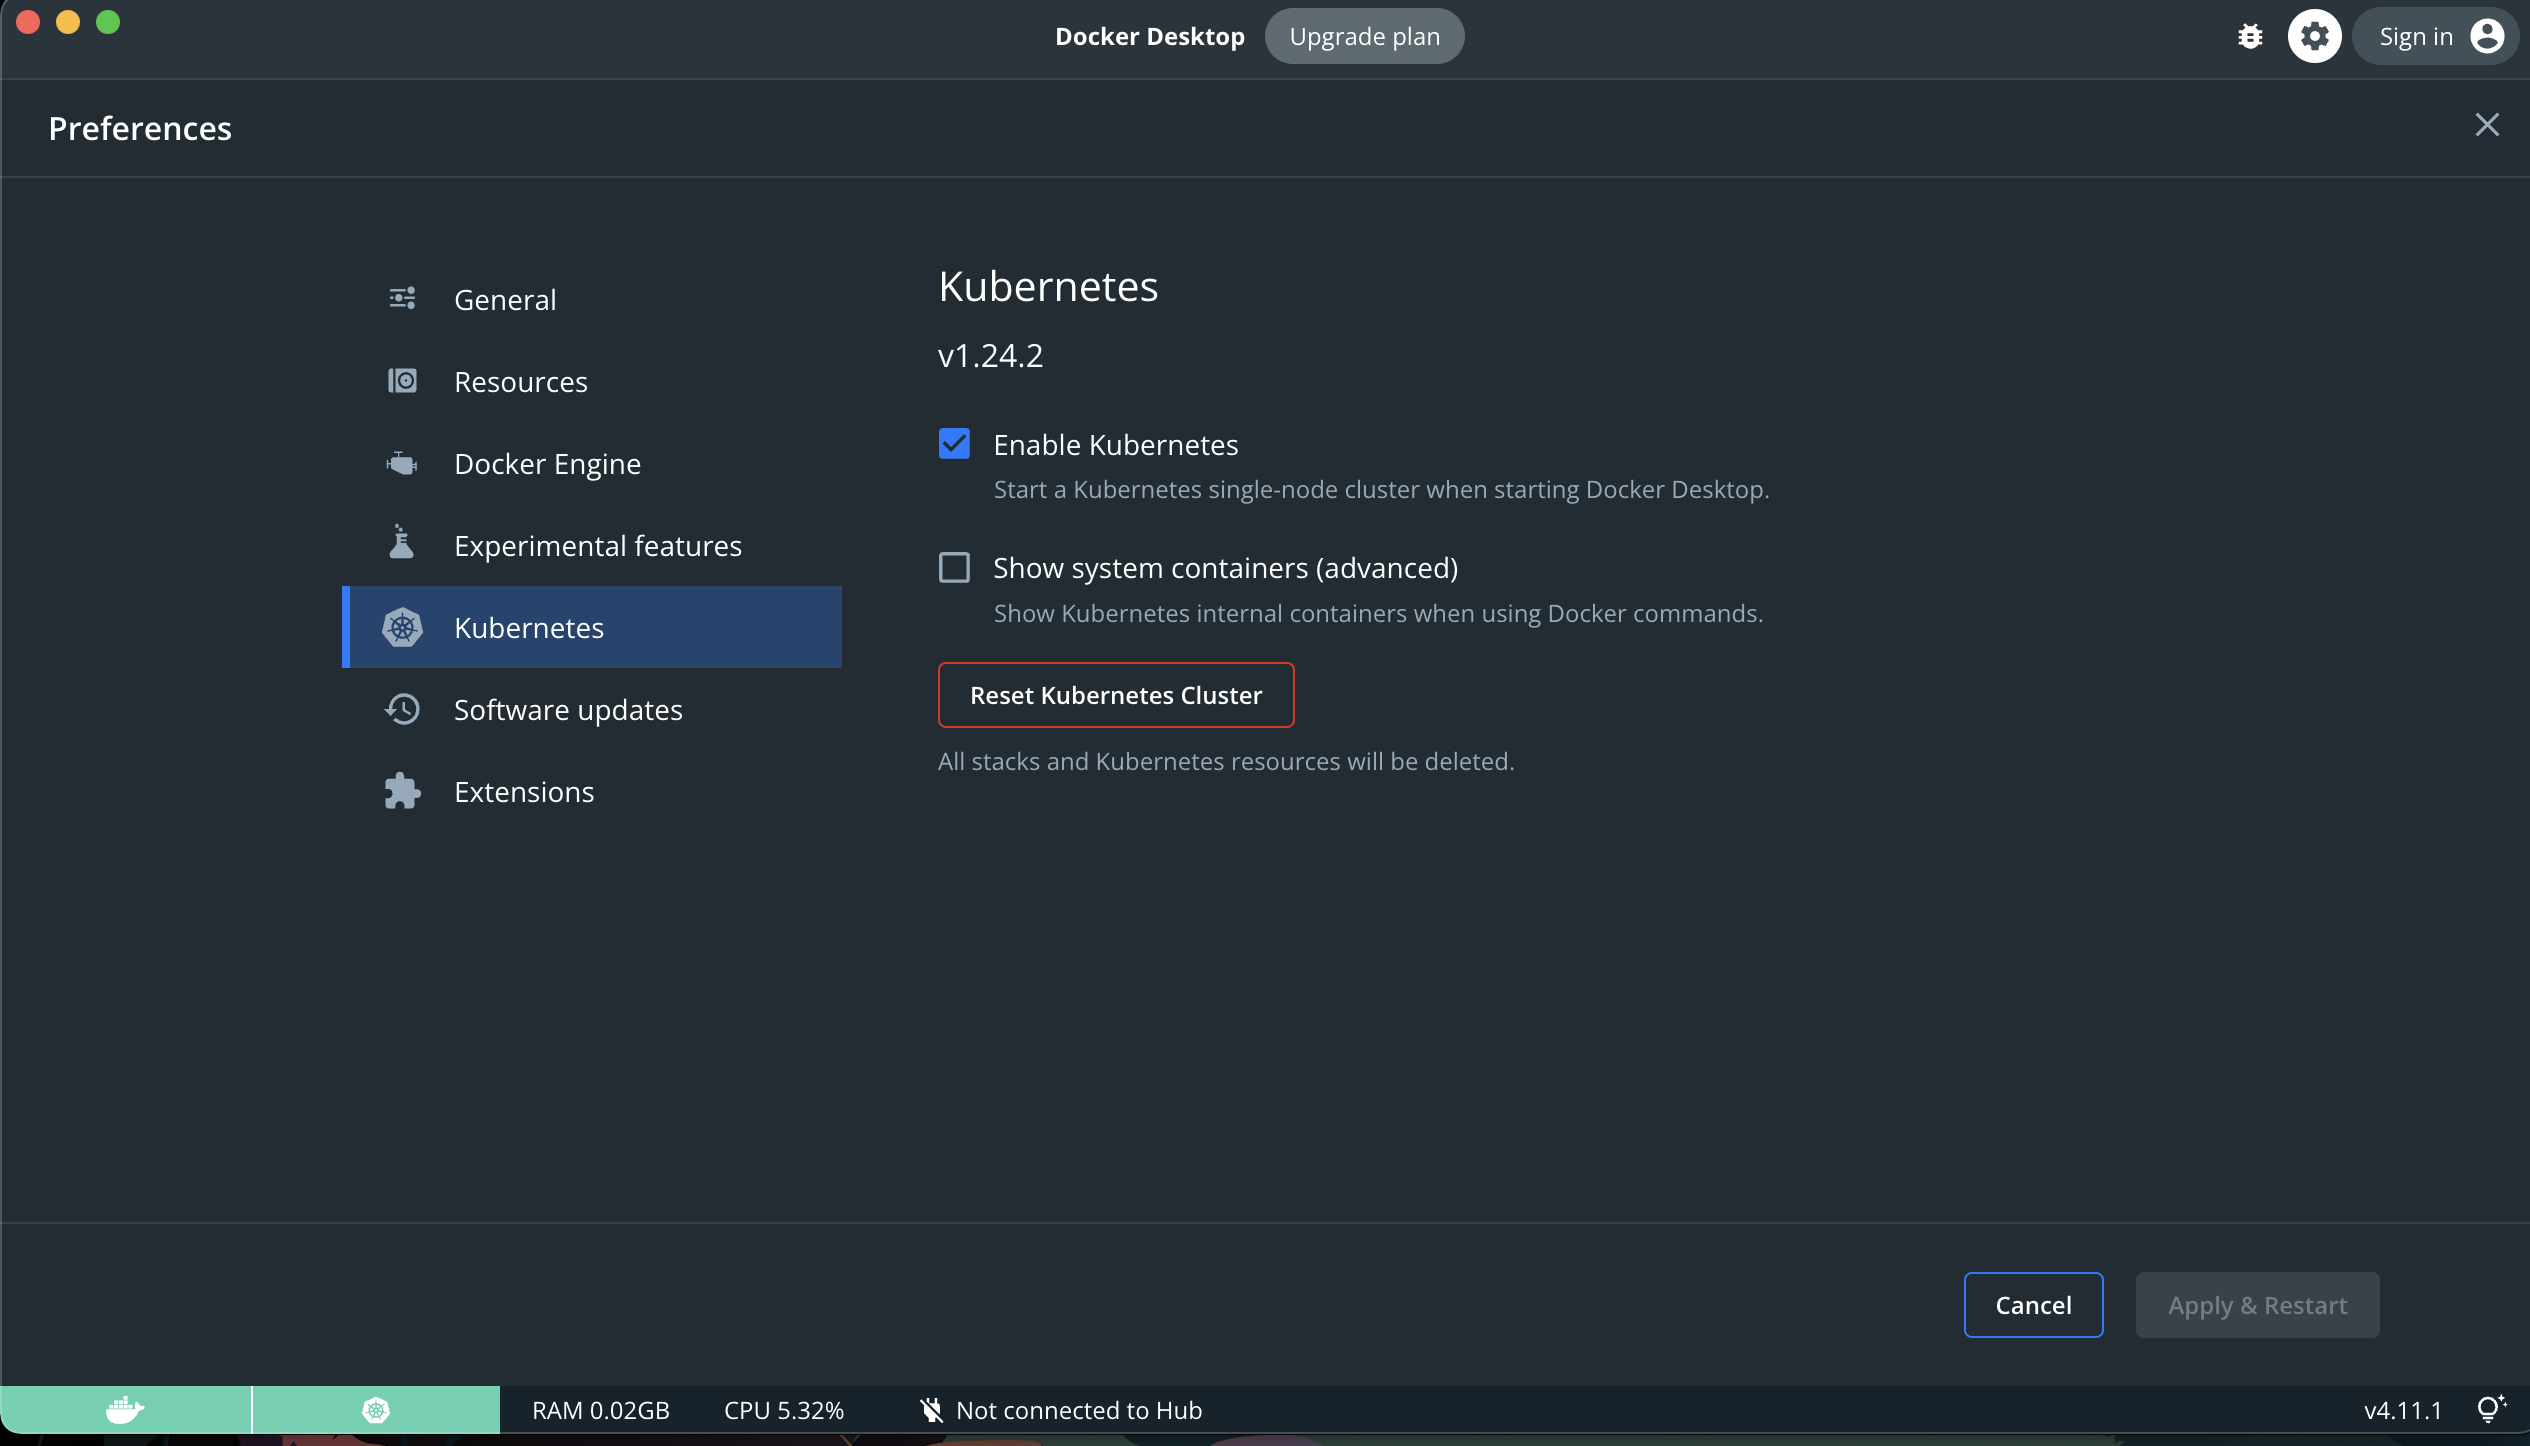Click the yellow minimize window button

68,22
